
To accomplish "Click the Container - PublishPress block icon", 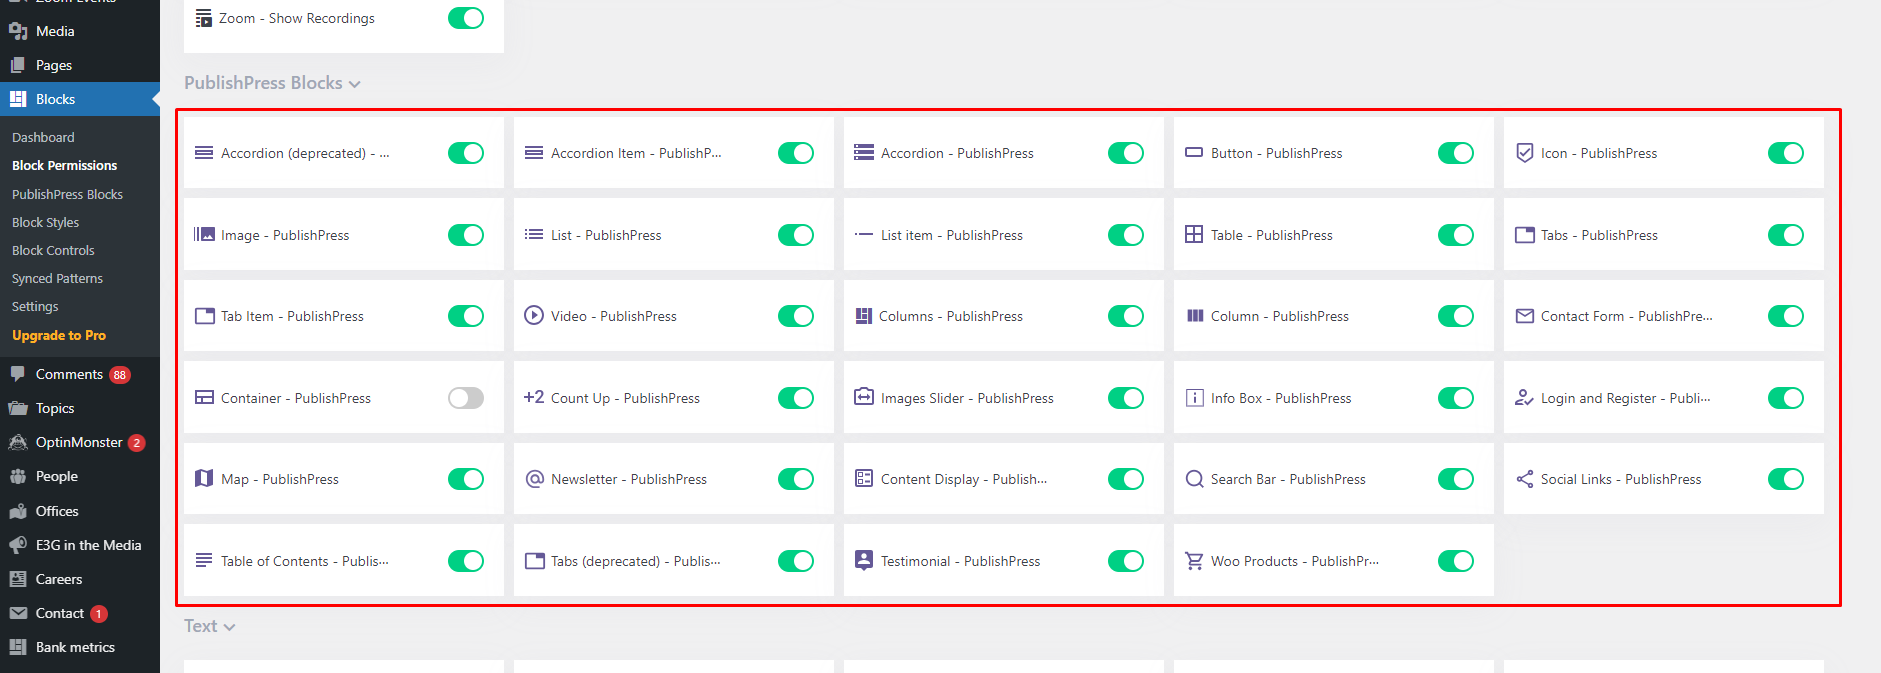I will (x=204, y=397).
